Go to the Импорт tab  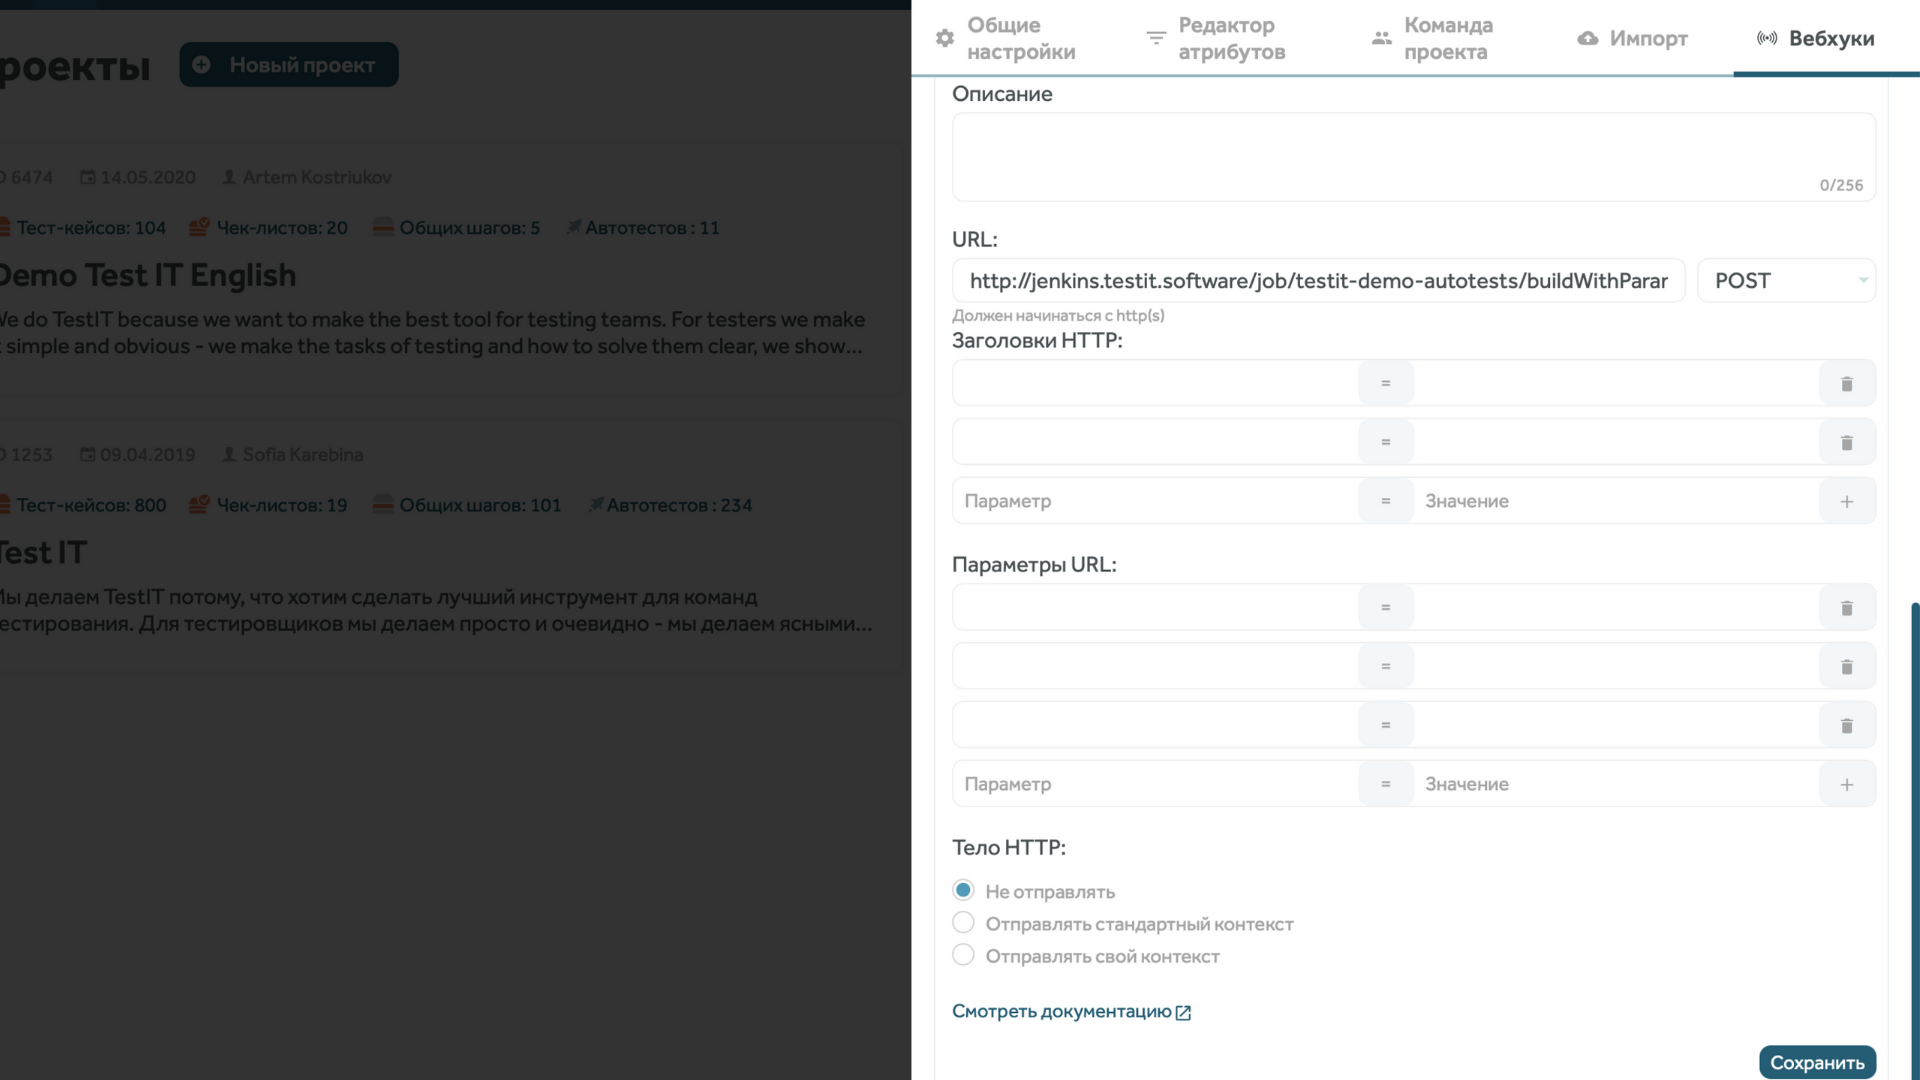[x=1632, y=38]
